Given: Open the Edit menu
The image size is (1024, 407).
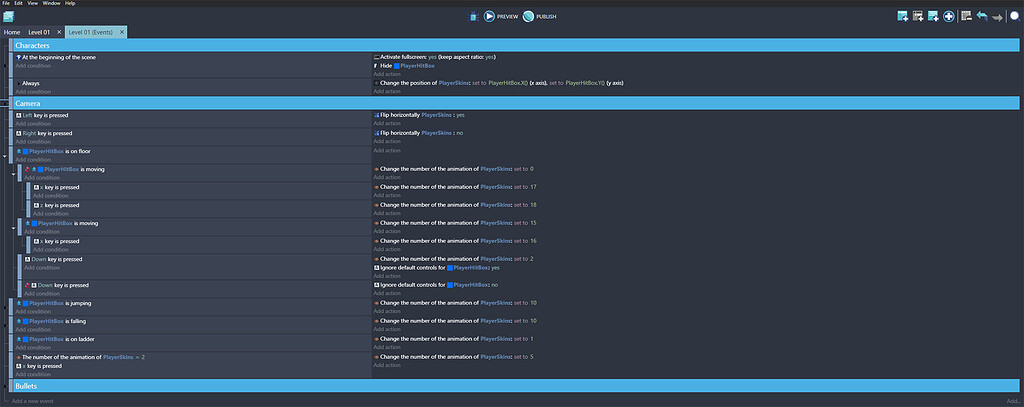Looking at the screenshot, I should pos(18,3).
